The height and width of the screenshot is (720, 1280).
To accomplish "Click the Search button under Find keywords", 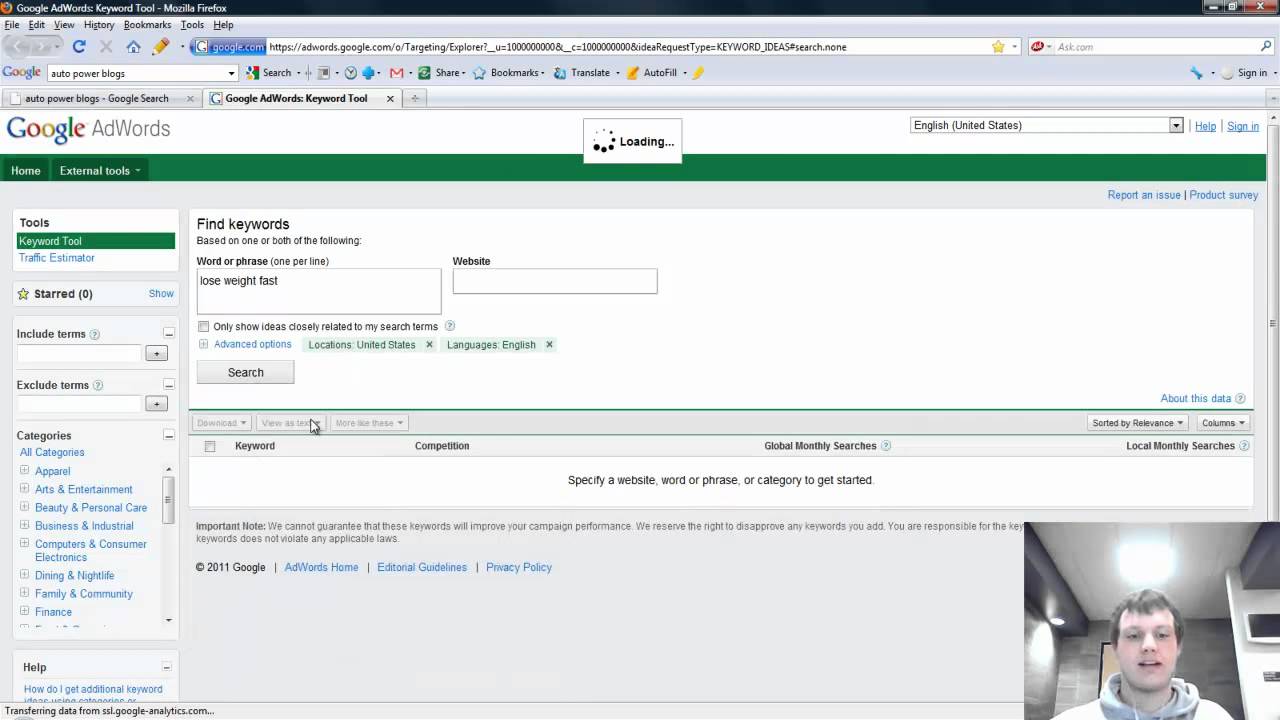I will coord(245,372).
